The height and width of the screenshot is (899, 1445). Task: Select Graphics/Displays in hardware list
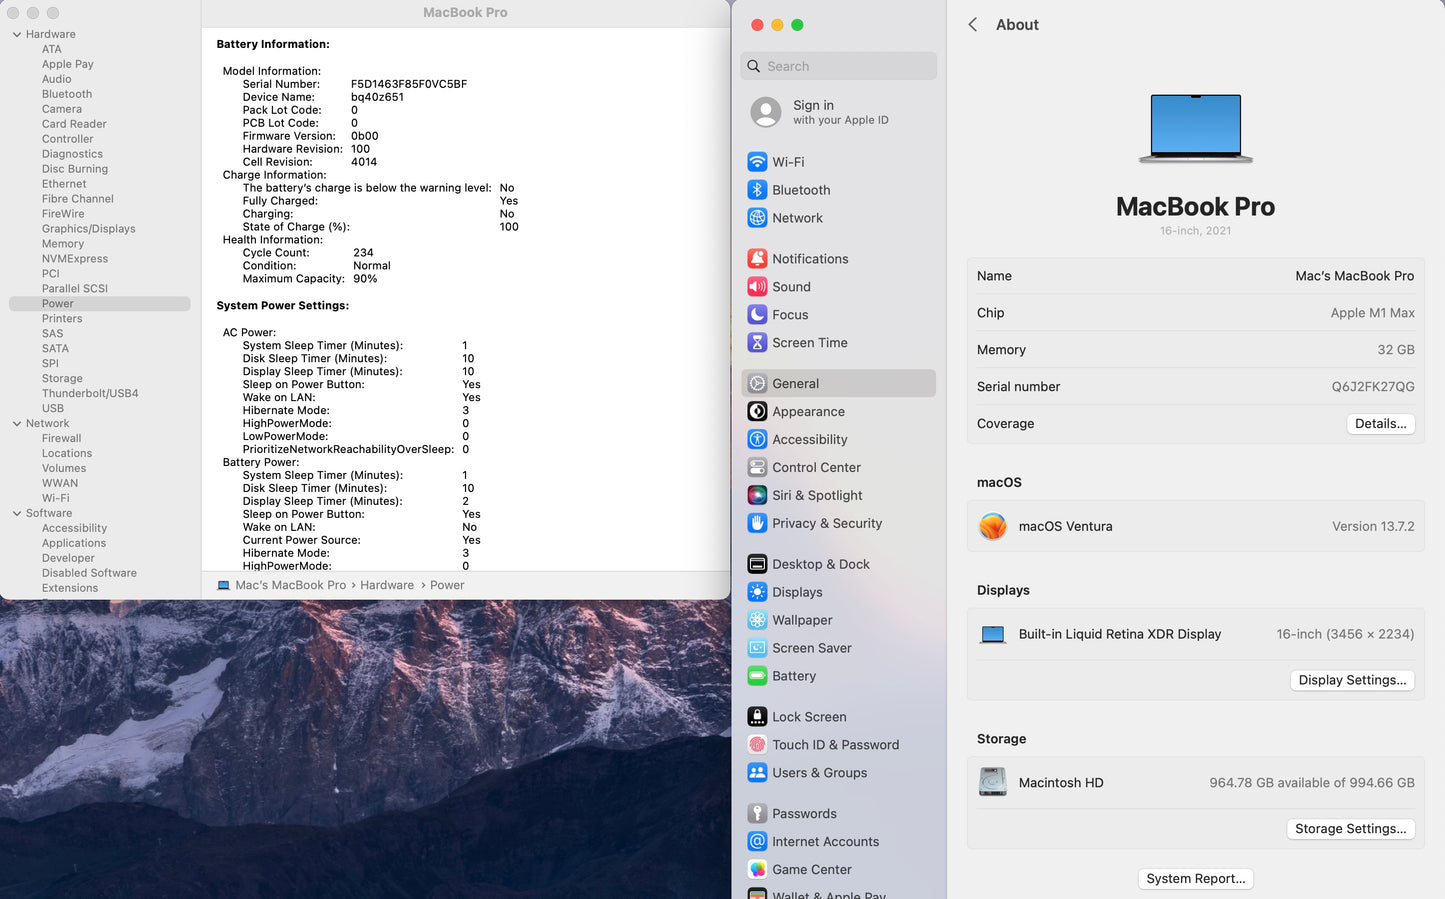click(x=88, y=229)
